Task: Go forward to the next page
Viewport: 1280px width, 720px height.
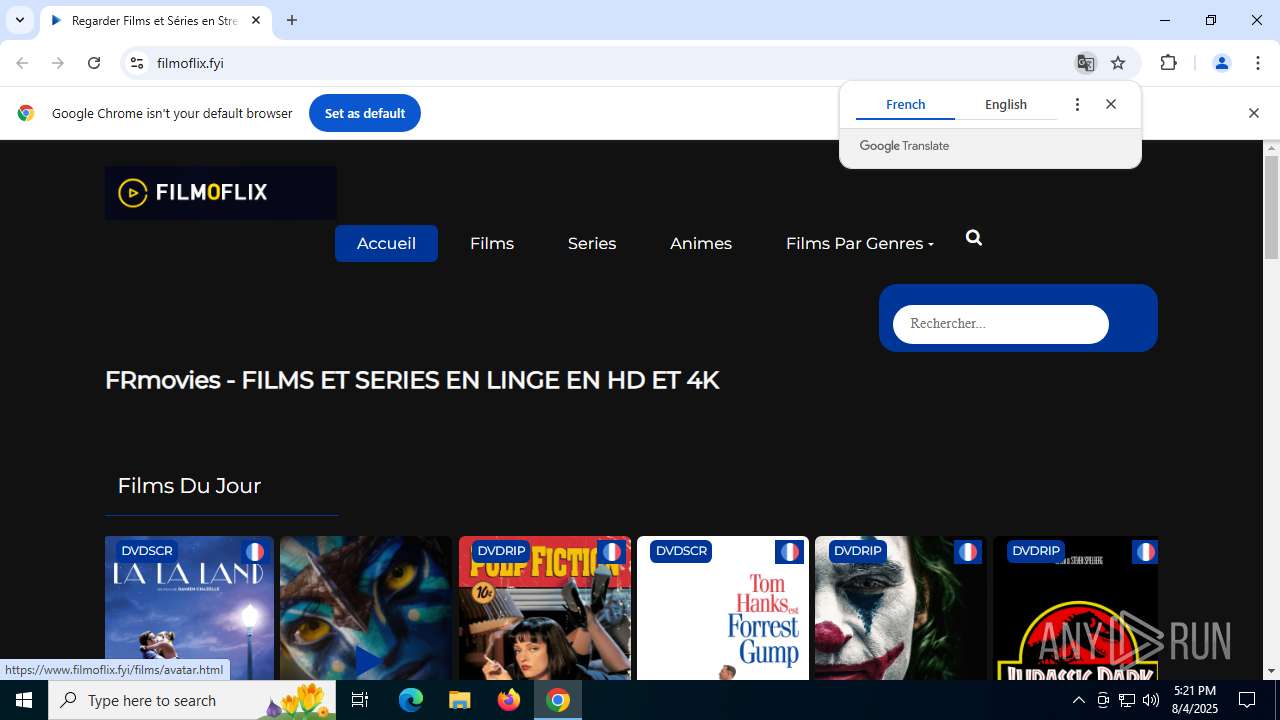Action: click(x=58, y=63)
